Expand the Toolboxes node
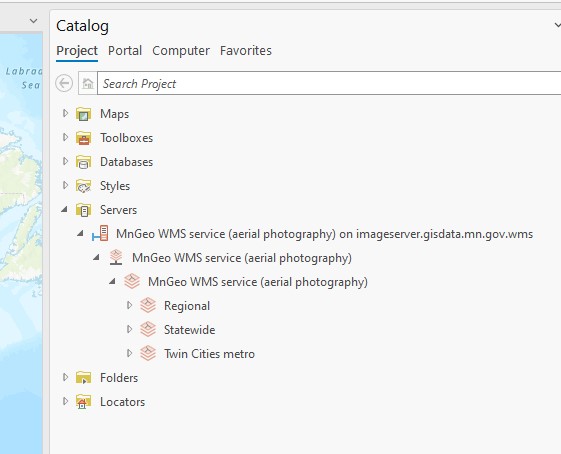This screenshot has height=454, width=561. [65, 137]
